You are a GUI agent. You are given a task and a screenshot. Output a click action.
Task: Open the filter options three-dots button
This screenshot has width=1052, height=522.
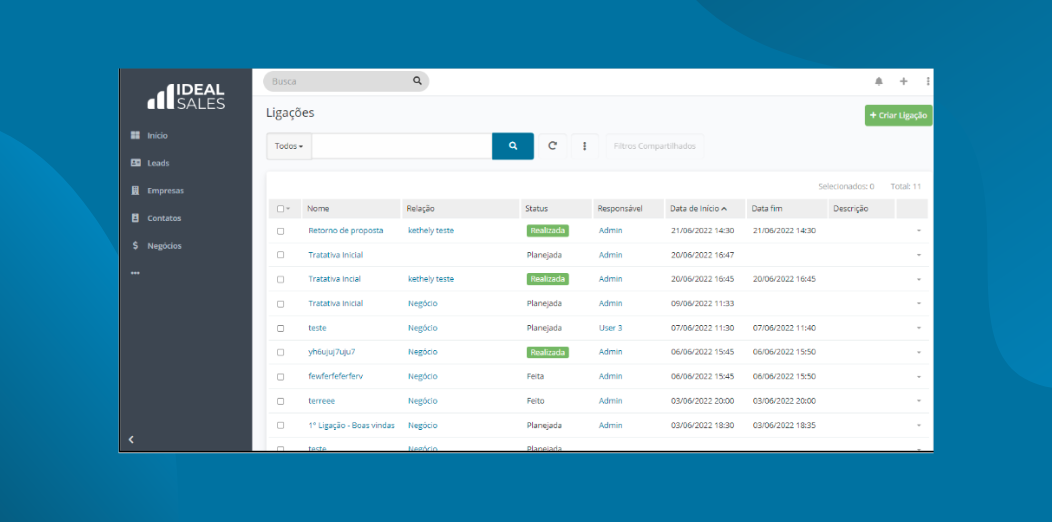click(x=585, y=146)
